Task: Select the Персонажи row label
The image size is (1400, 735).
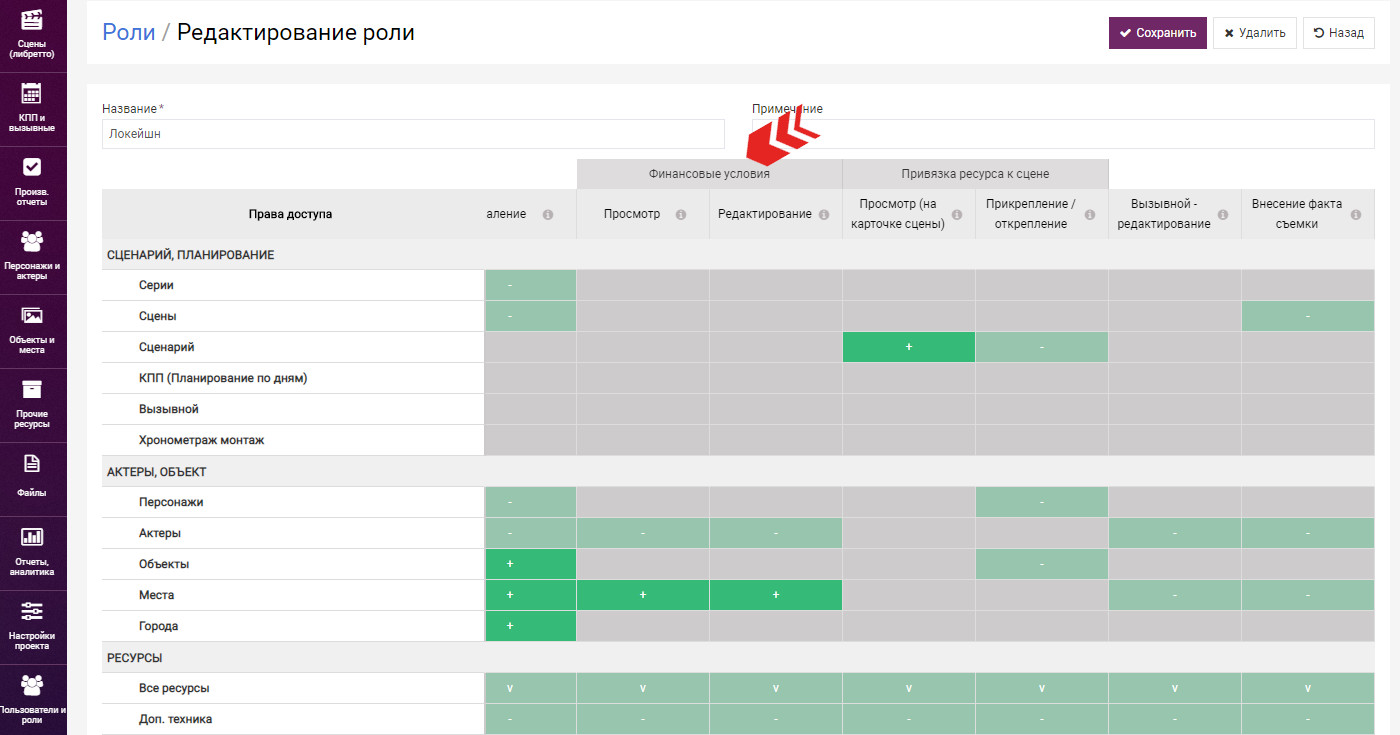Action: point(171,502)
